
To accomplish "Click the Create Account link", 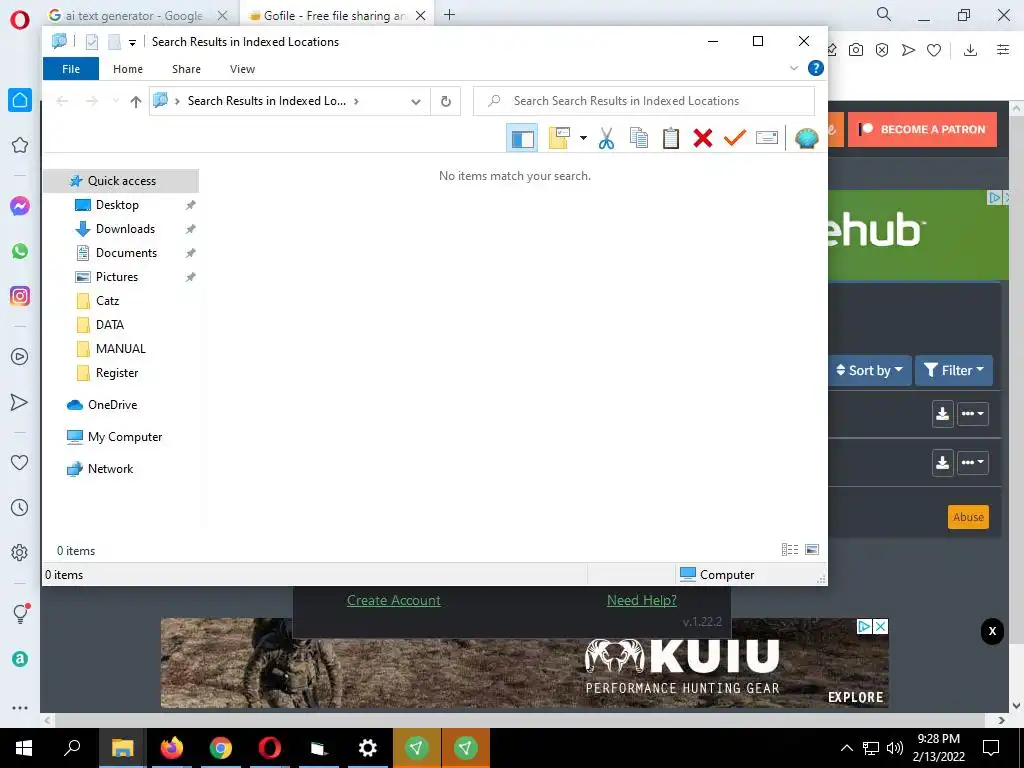I will pyautogui.click(x=393, y=600).
